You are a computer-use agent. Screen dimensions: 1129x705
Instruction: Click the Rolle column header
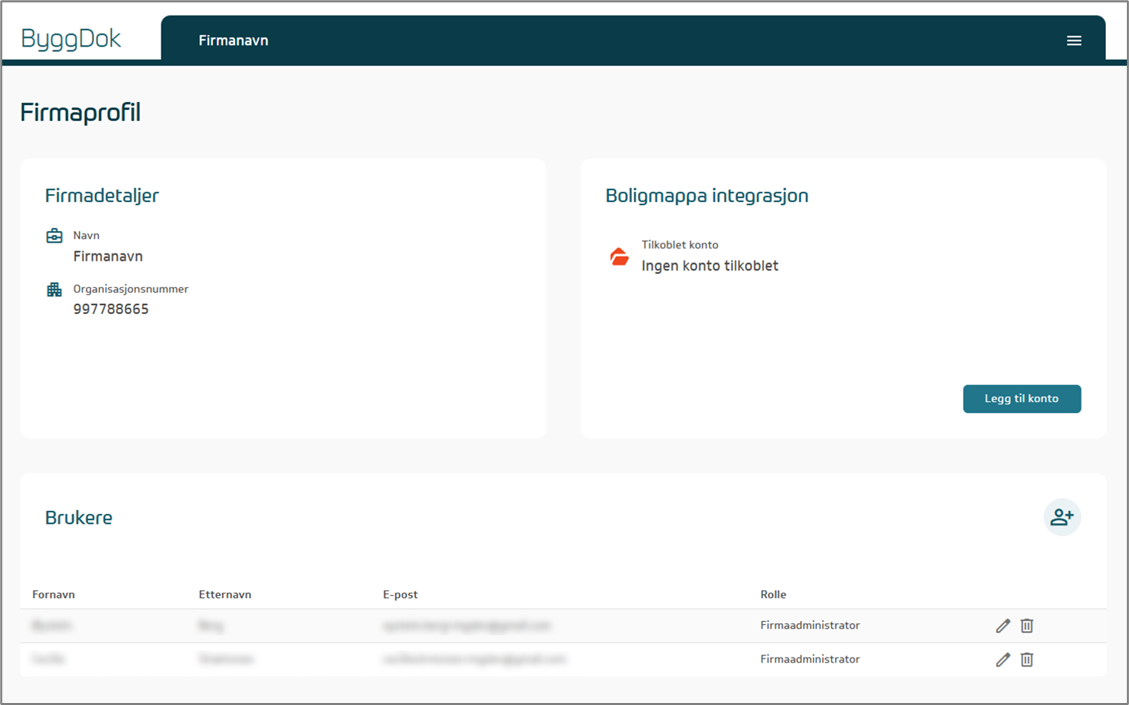coord(773,594)
